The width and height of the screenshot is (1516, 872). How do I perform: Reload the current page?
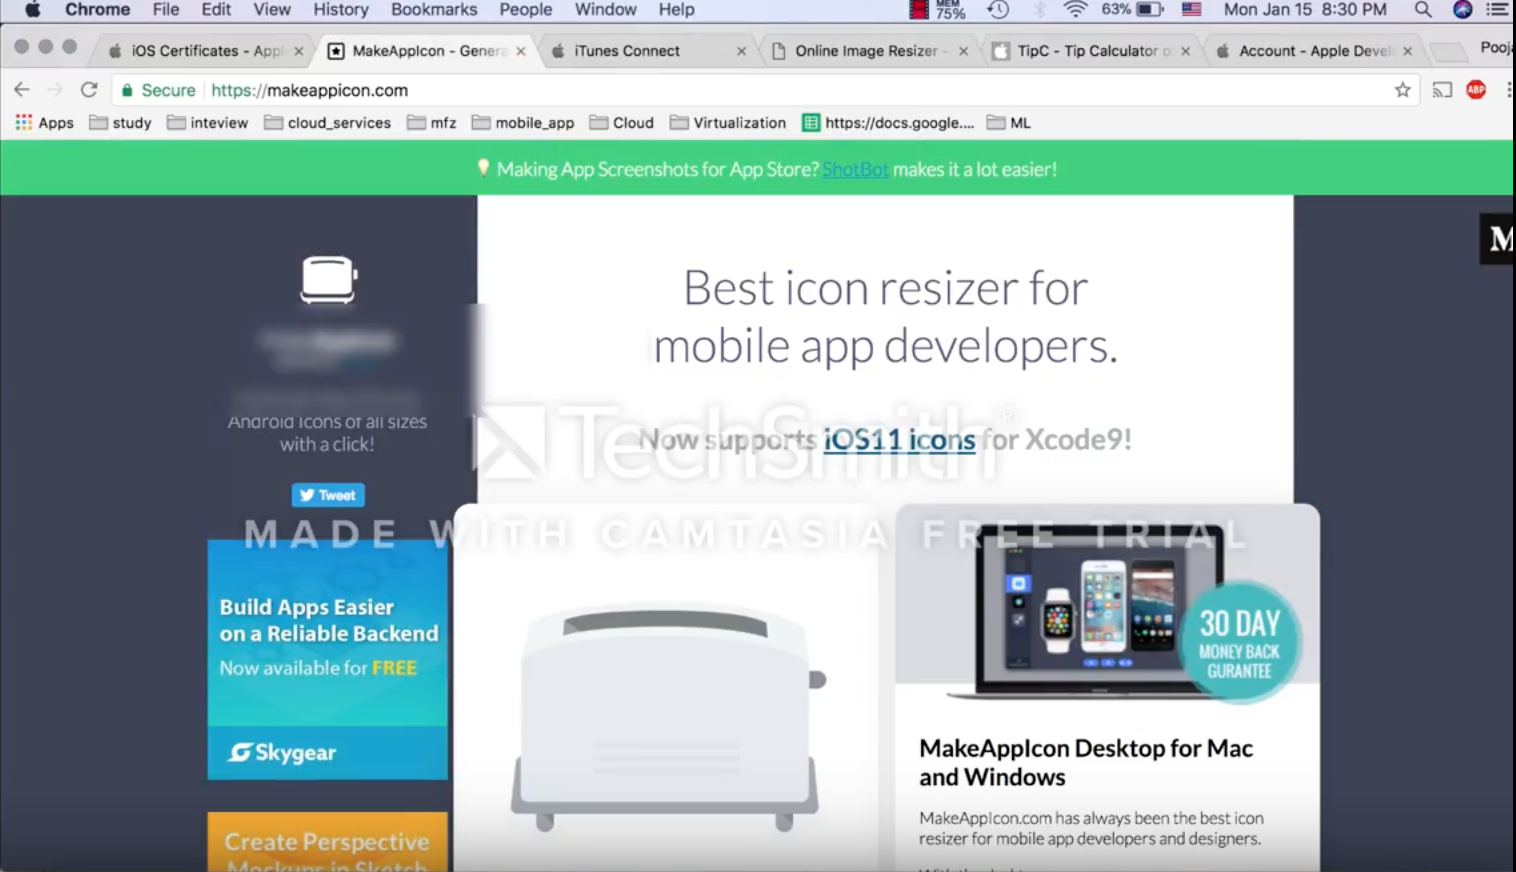(89, 90)
